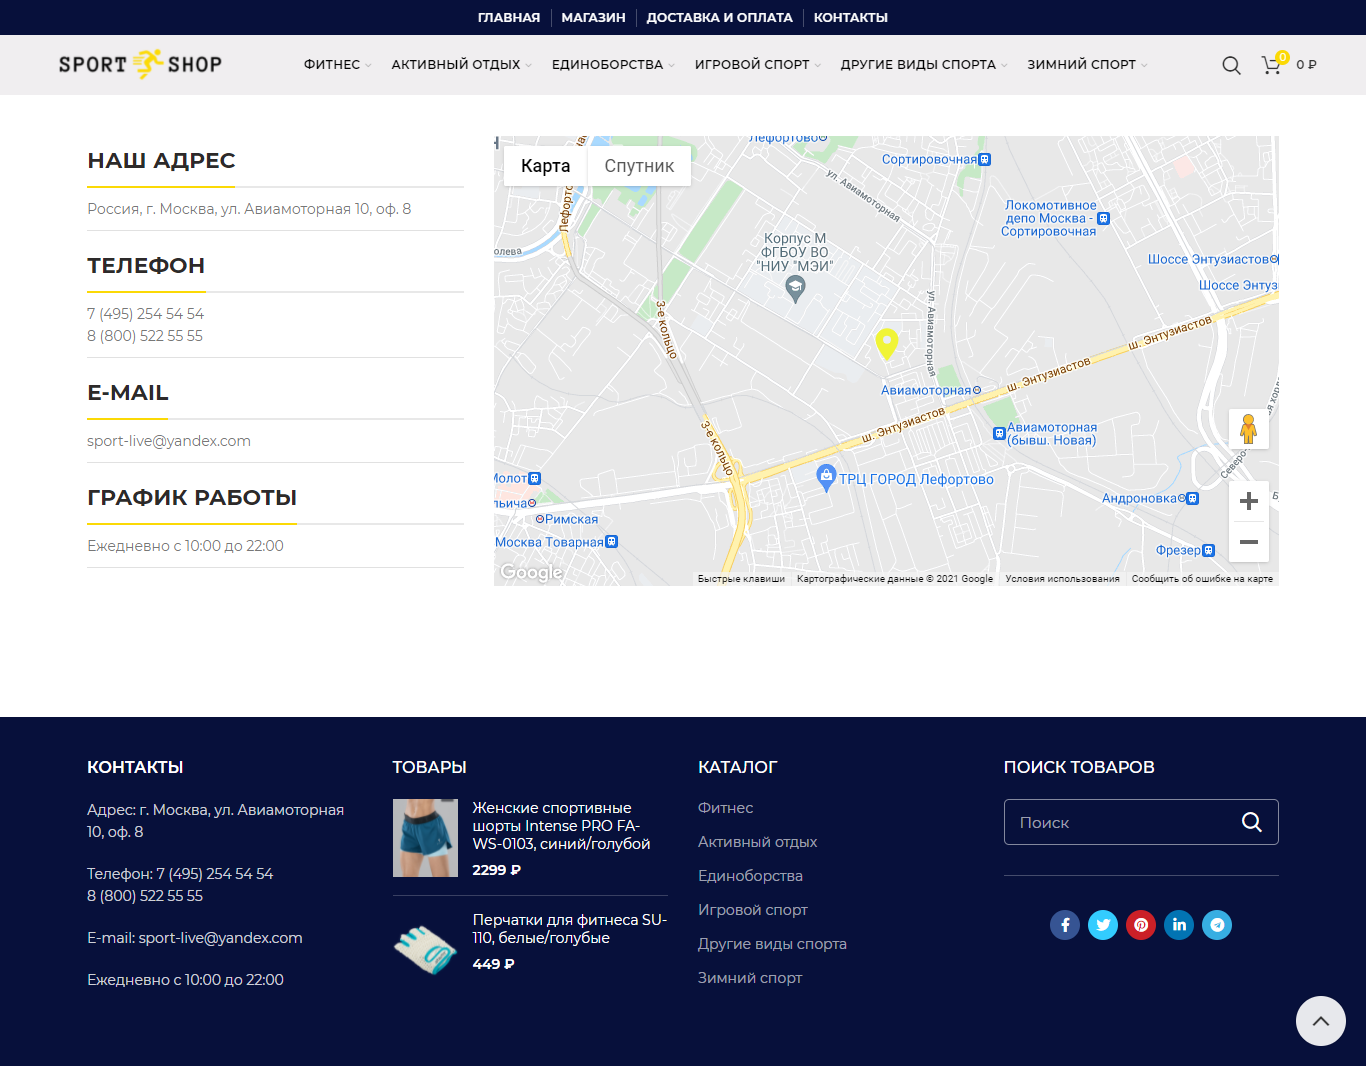Click the Фрезер station icon
This screenshot has height=1066, width=1366.
[x=1209, y=550]
